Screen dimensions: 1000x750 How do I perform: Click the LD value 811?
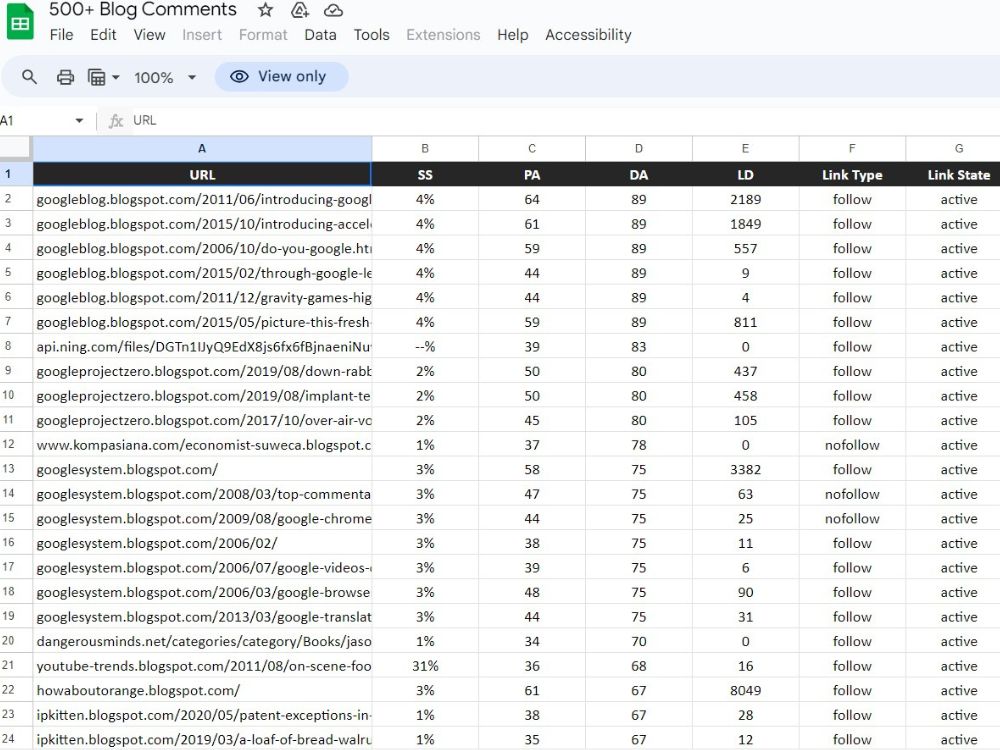(x=745, y=322)
